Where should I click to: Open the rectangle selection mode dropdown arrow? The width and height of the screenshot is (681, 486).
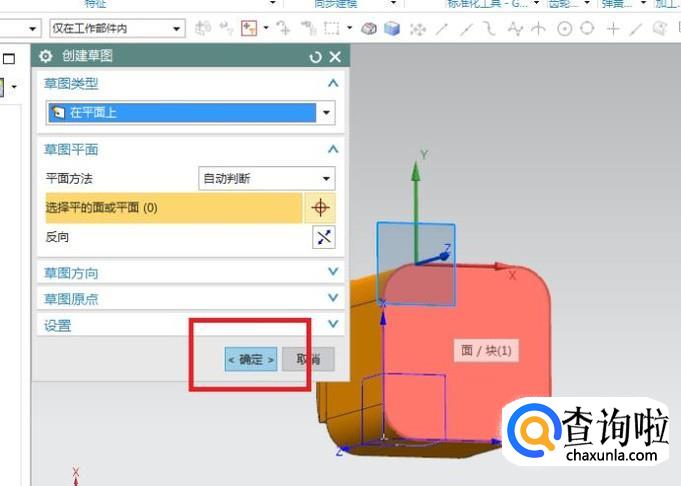[x=349, y=28]
